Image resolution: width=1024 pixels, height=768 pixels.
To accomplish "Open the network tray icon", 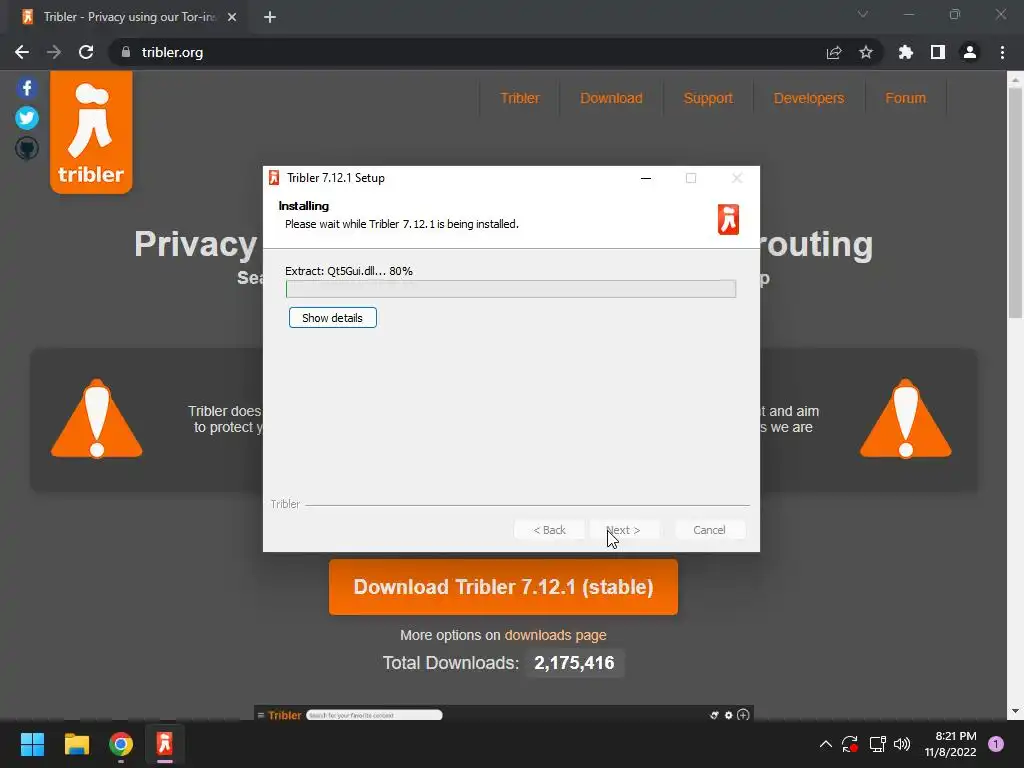I will click(877, 744).
